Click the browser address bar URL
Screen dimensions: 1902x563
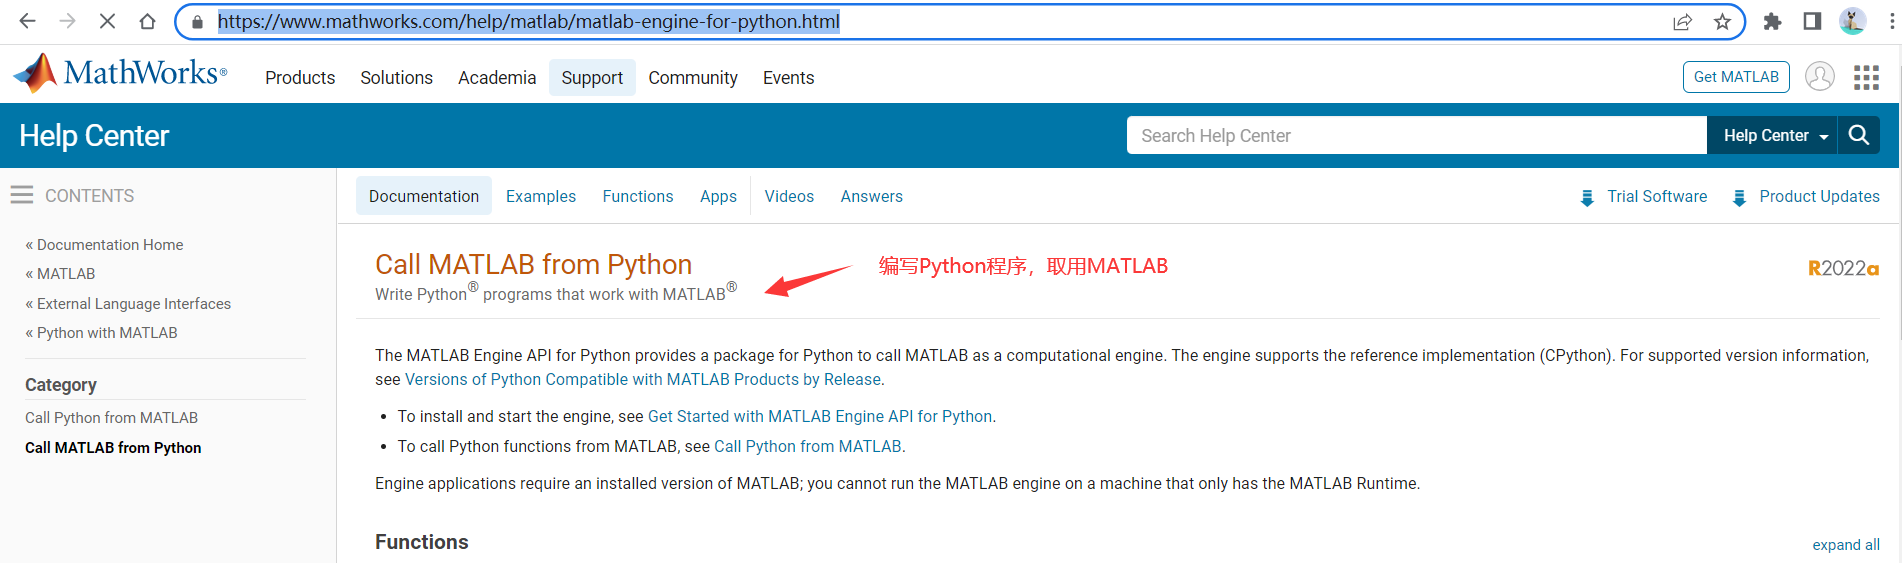[x=529, y=21]
